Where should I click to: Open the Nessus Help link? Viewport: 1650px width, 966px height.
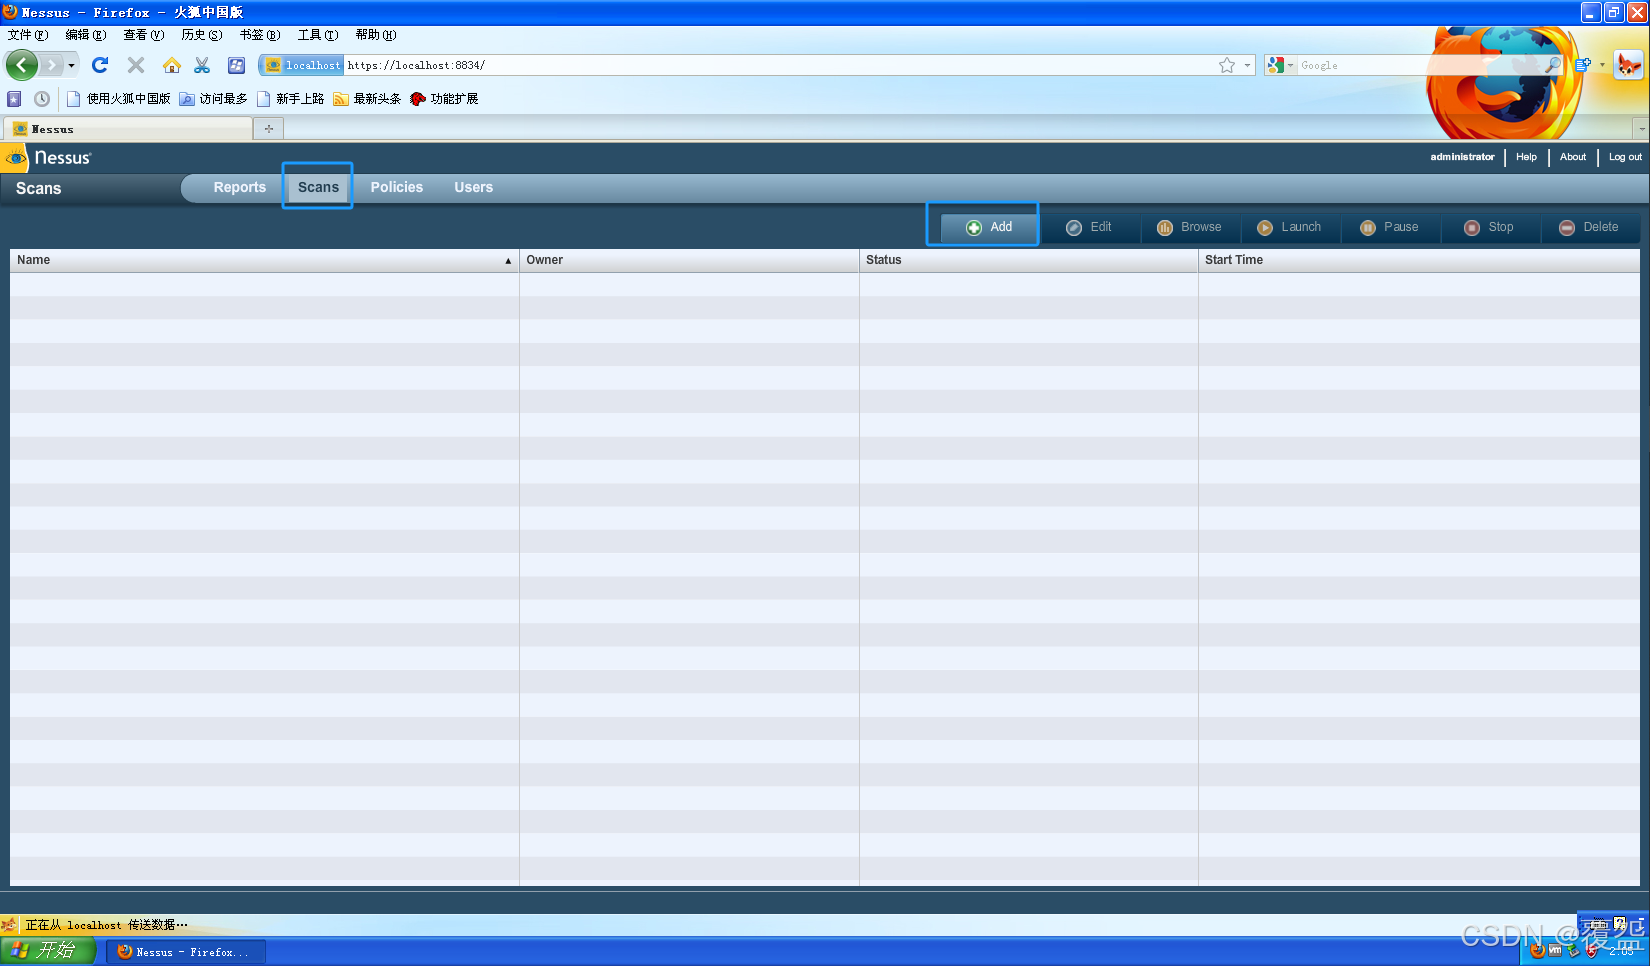[x=1526, y=157]
